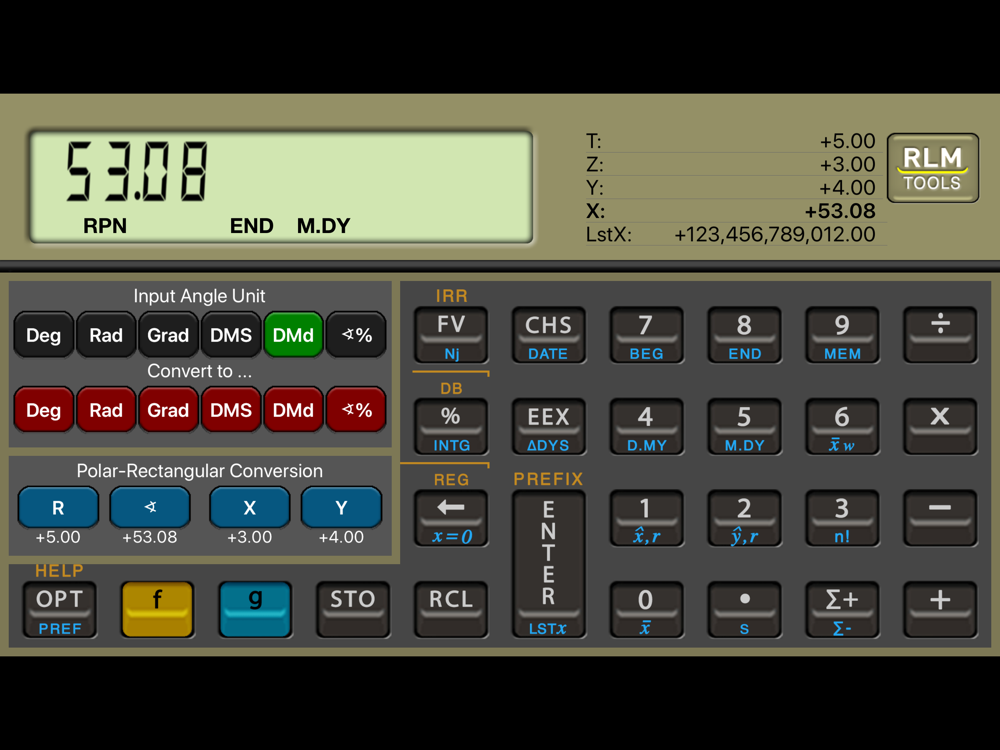Tap digit key 8 with END
The width and height of the screenshot is (1000, 750).
(744, 335)
